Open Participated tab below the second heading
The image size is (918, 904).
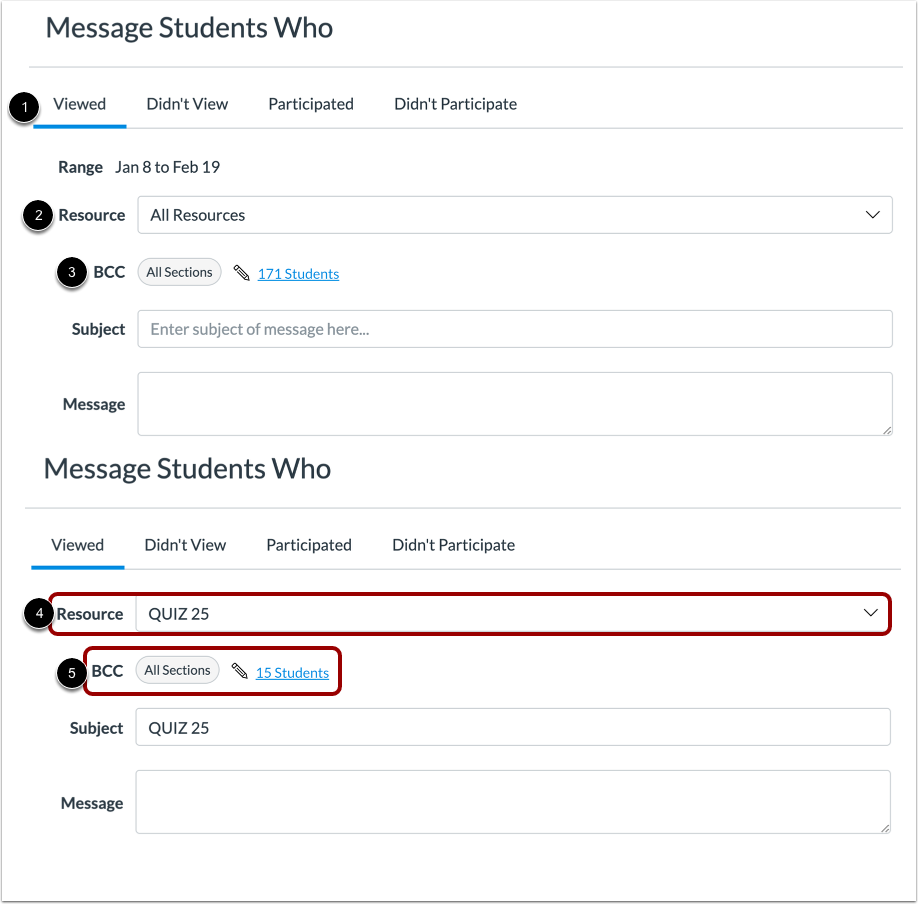pyautogui.click(x=308, y=545)
